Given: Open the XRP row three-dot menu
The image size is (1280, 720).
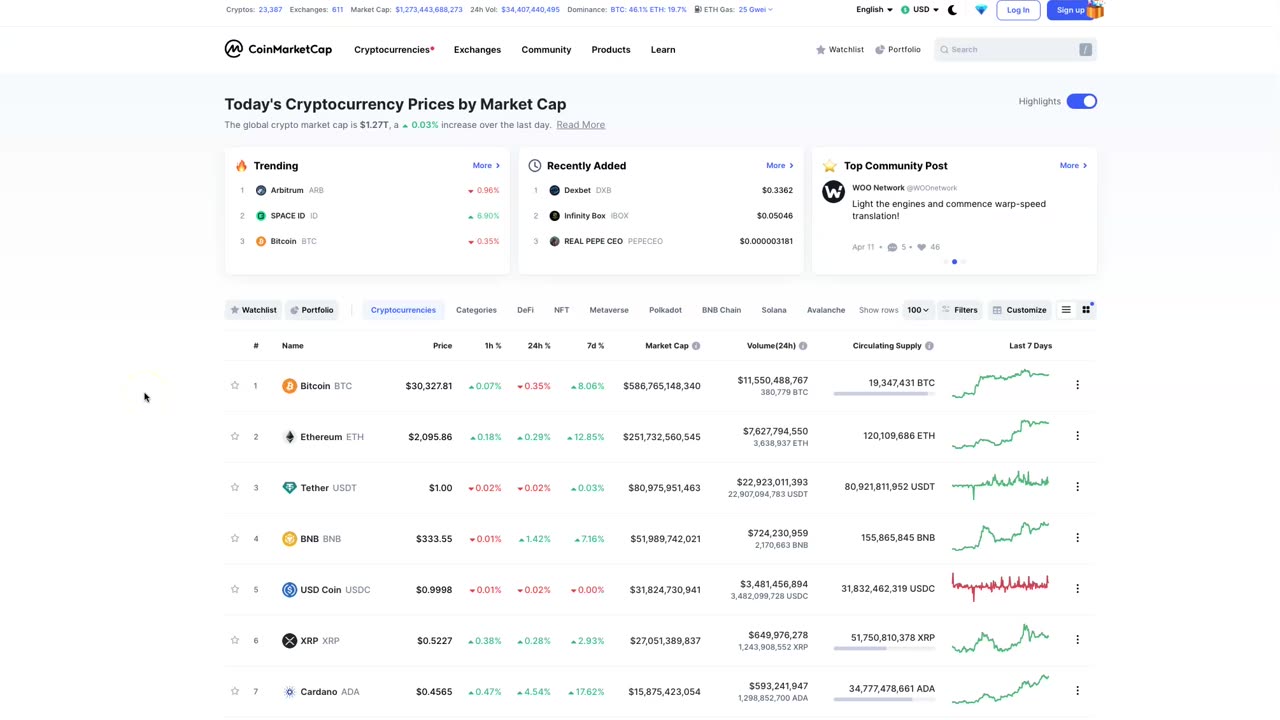Looking at the screenshot, I should point(1077,640).
